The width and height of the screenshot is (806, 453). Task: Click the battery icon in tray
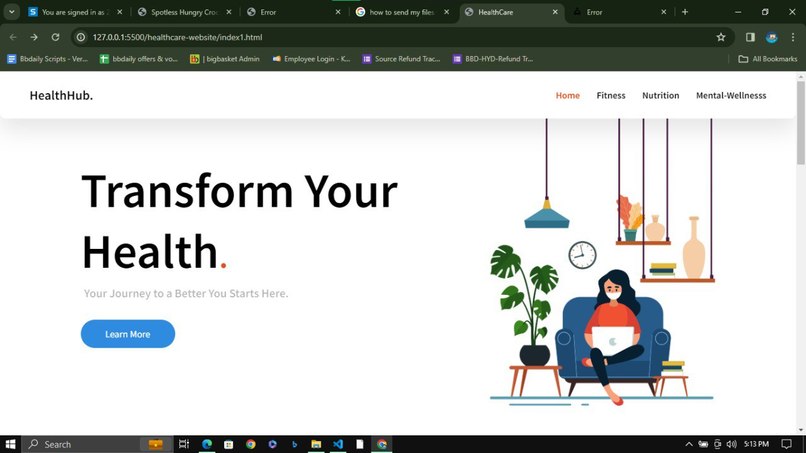pyautogui.click(x=703, y=444)
